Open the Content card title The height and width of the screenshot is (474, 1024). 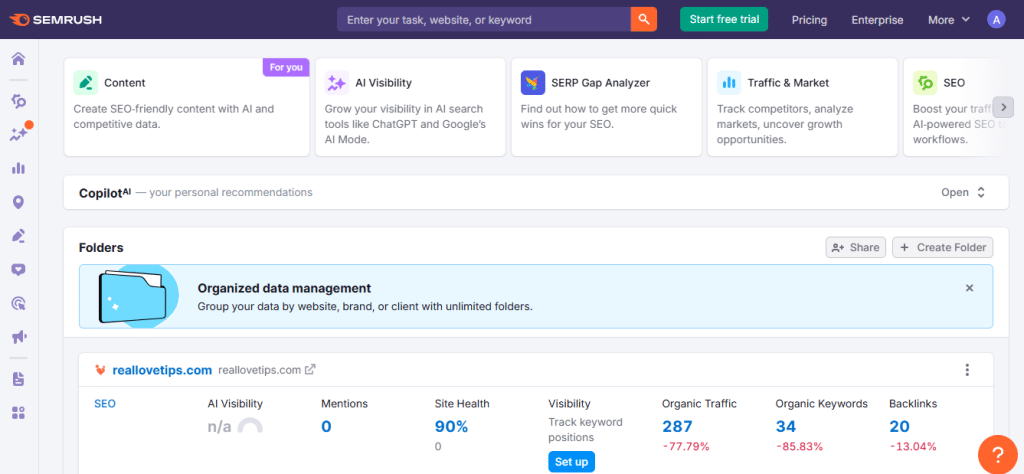[125, 83]
